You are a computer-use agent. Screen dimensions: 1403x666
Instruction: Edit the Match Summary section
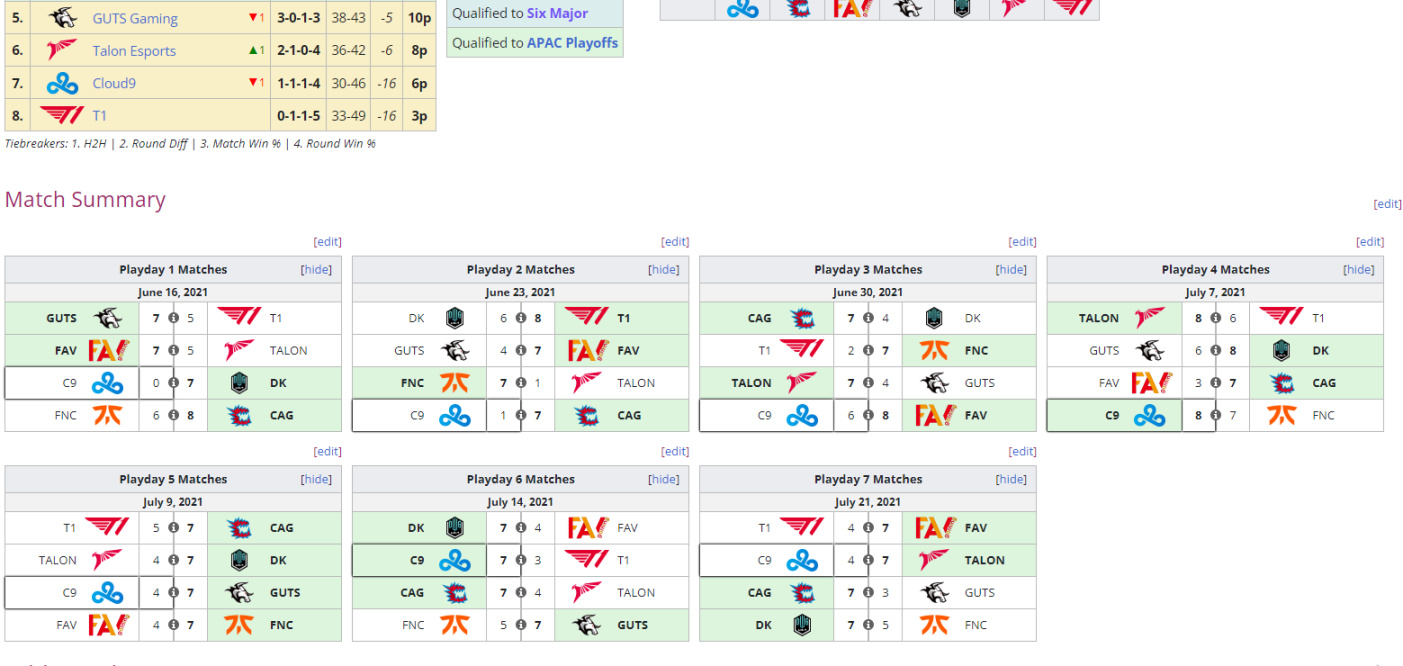pos(1387,204)
